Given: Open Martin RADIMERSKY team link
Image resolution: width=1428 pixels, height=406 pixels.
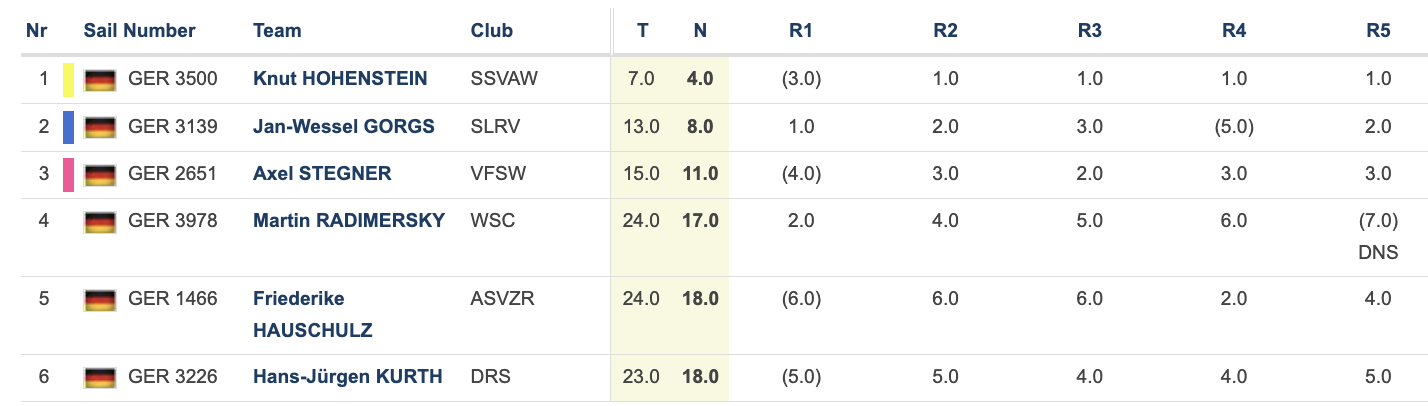Looking at the screenshot, I should pos(349,221).
